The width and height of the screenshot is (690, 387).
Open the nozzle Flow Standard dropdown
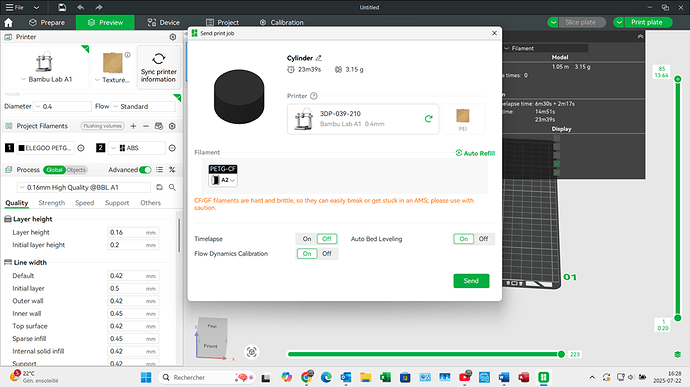143,107
